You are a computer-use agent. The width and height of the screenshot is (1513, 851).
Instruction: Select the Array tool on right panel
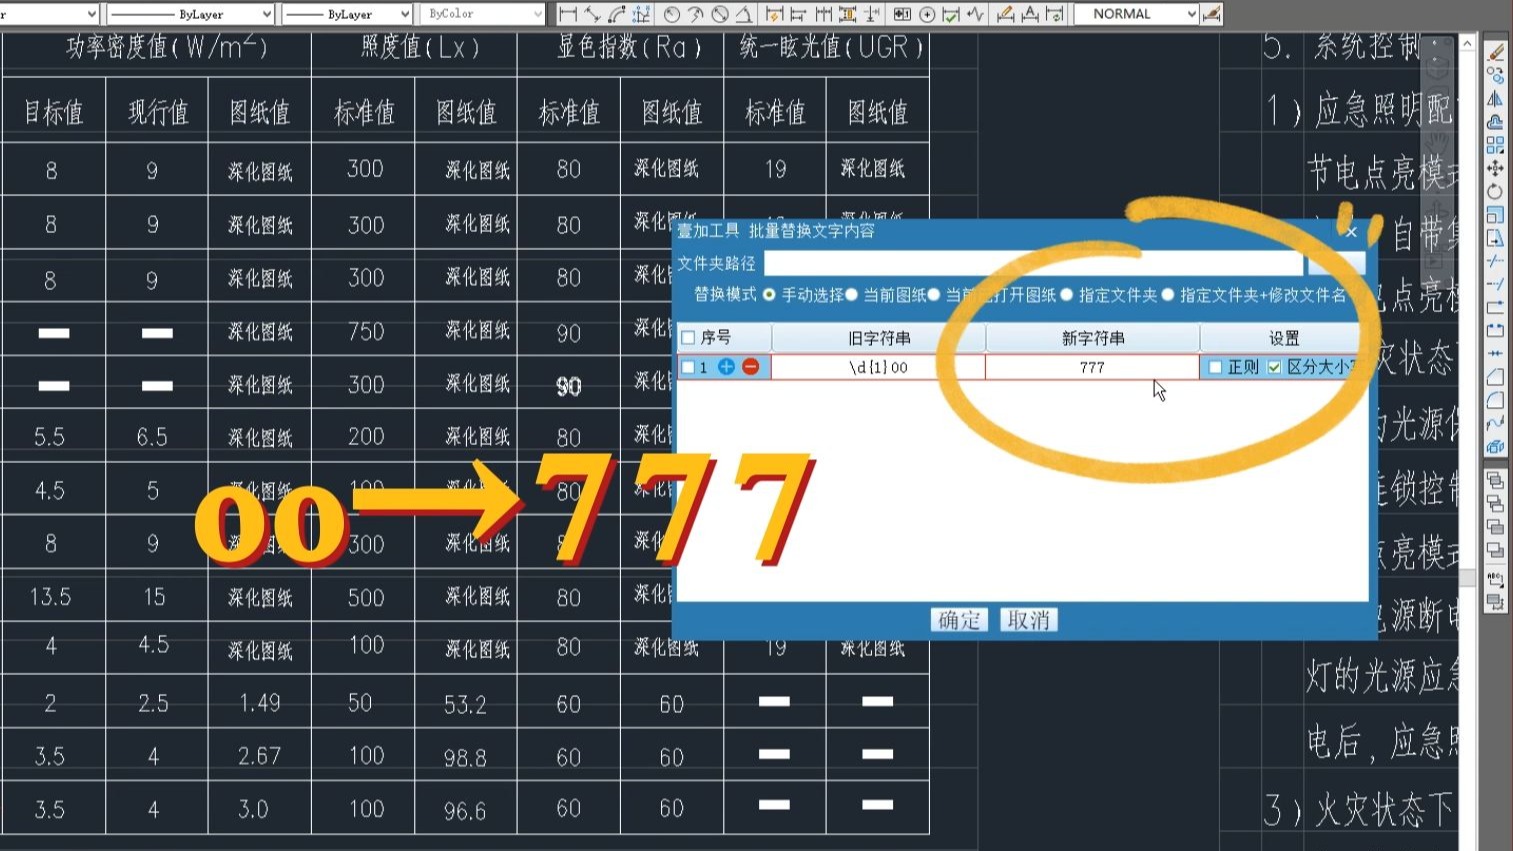pyautogui.click(x=1496, y=144)
